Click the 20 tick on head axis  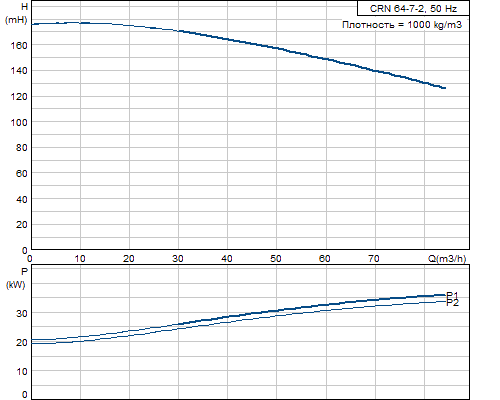[x=22, y=225]
